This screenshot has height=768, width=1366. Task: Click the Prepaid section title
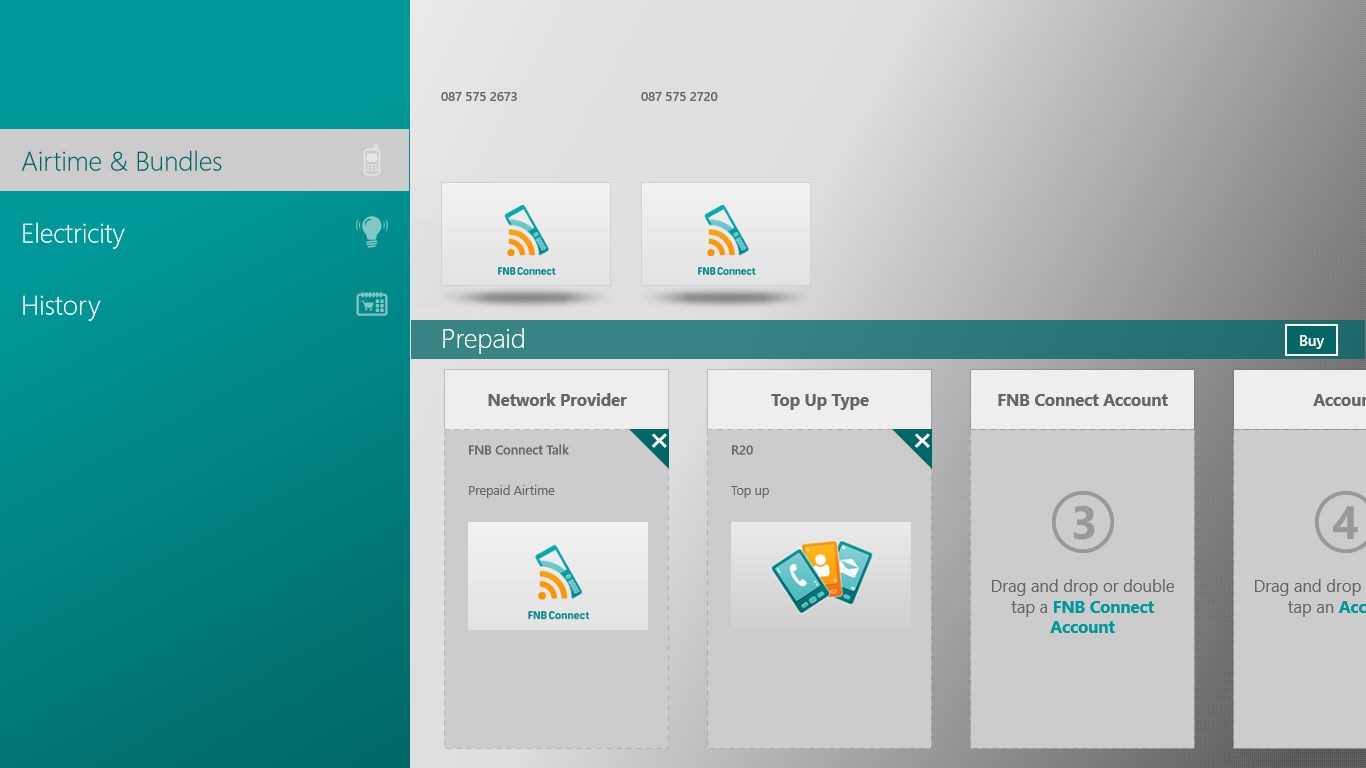[483, 340]
